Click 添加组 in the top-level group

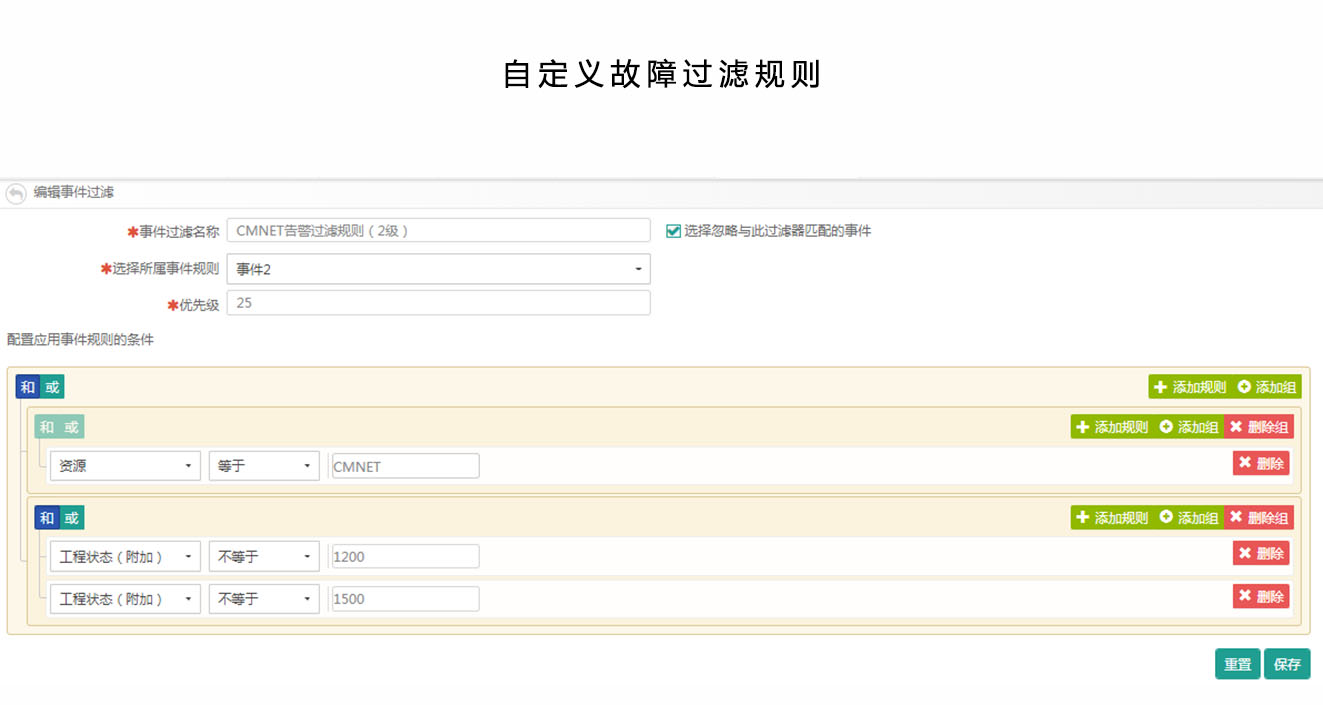pos(1267,387)
